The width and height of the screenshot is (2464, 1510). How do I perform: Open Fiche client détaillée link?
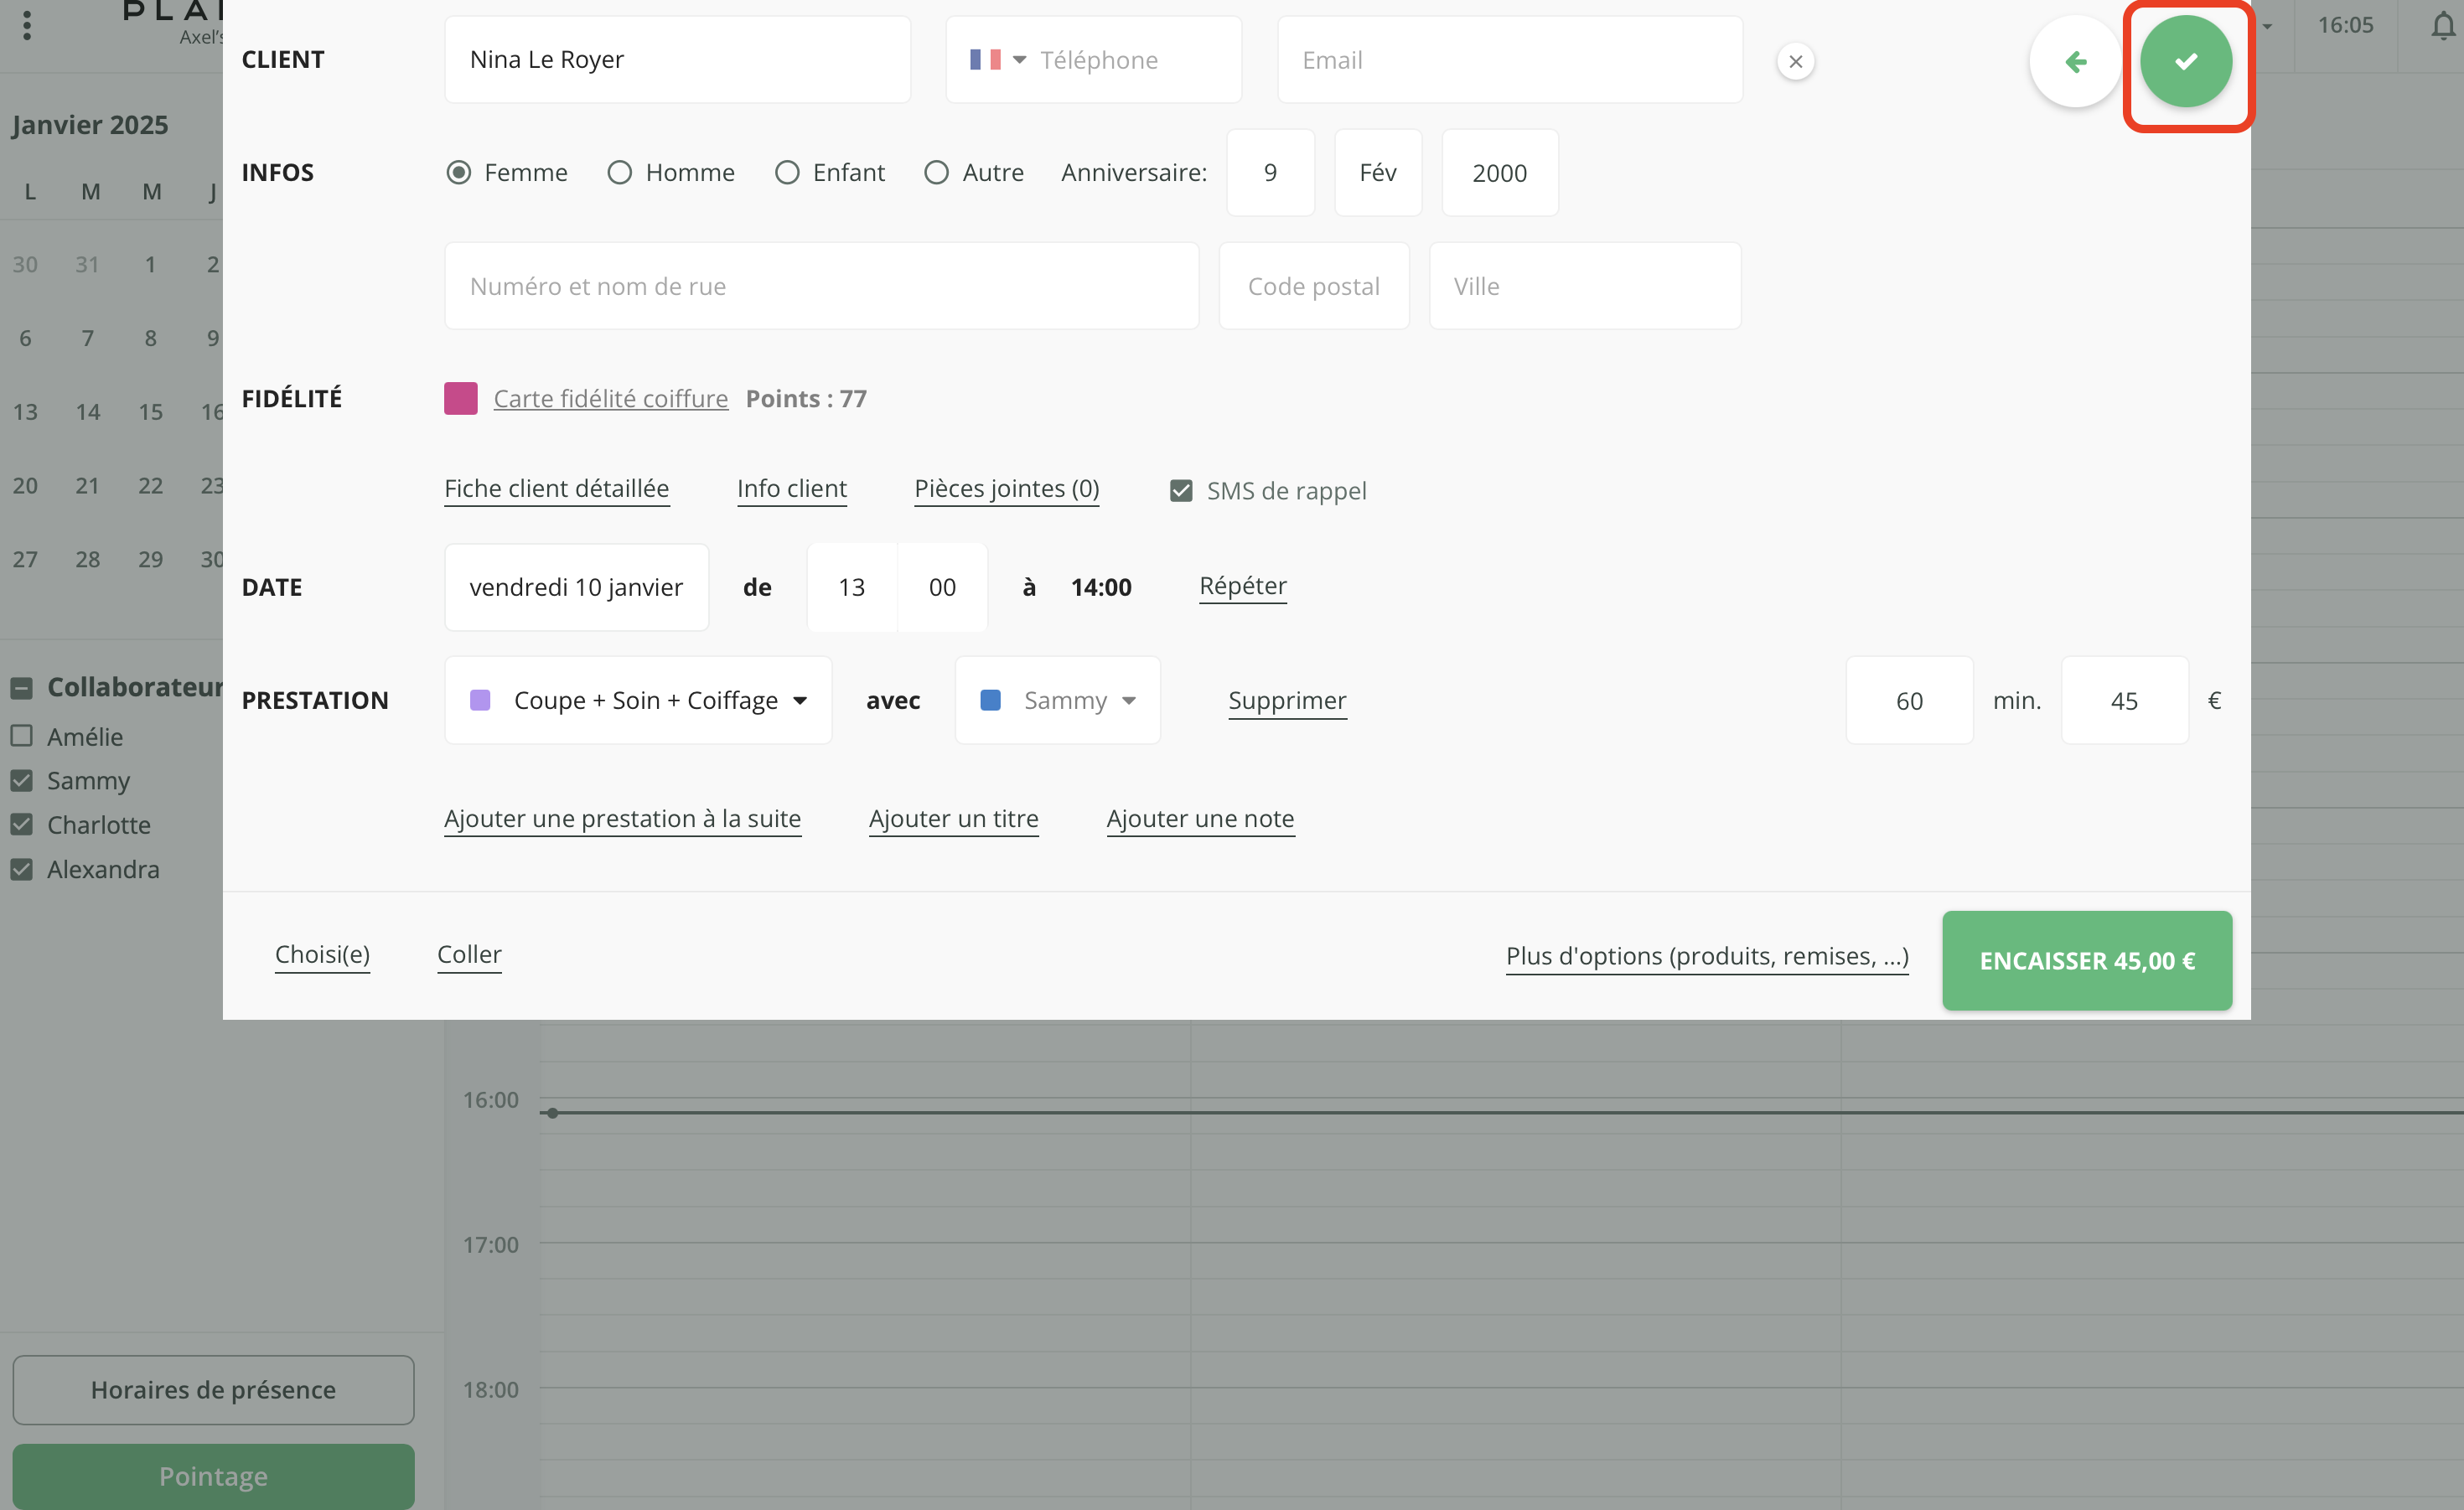coord(556,488)
